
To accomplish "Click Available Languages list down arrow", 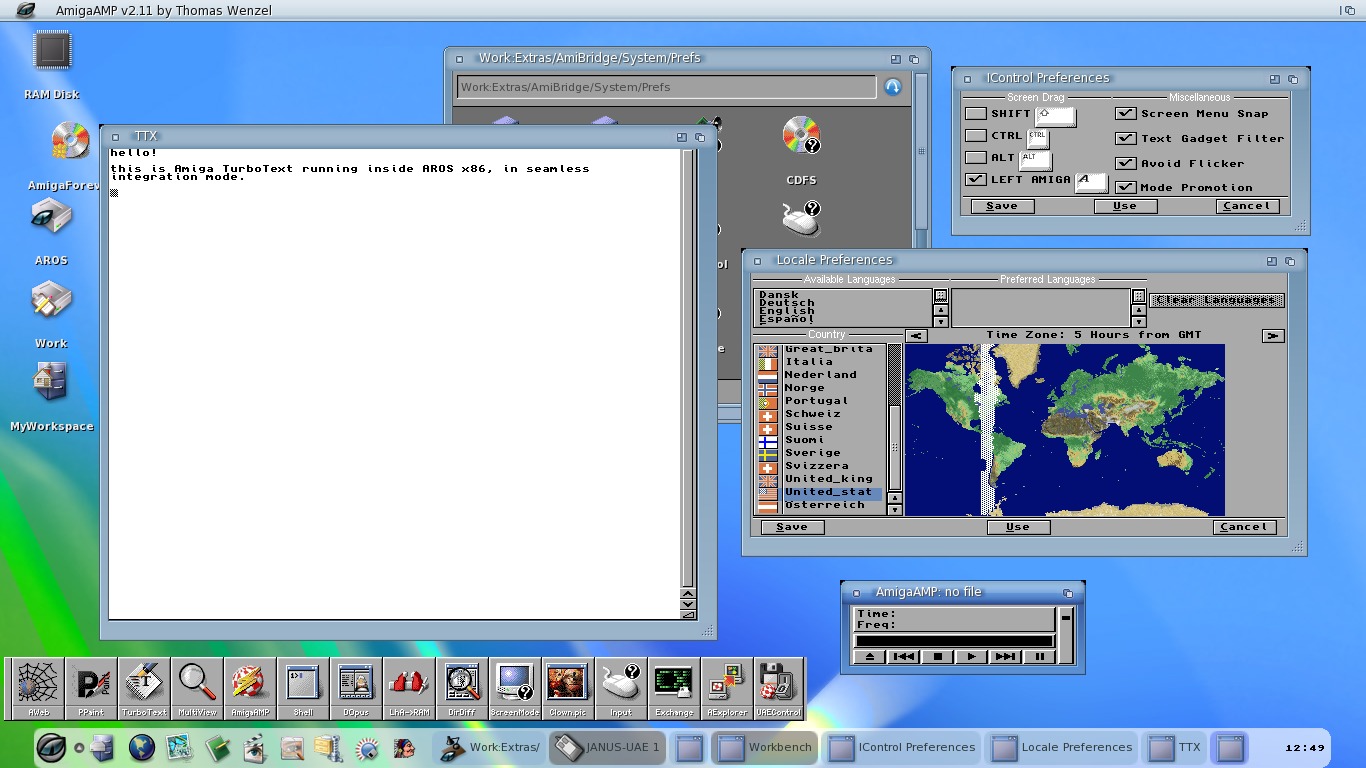I will pyautogui.click(x=940, y=322).
